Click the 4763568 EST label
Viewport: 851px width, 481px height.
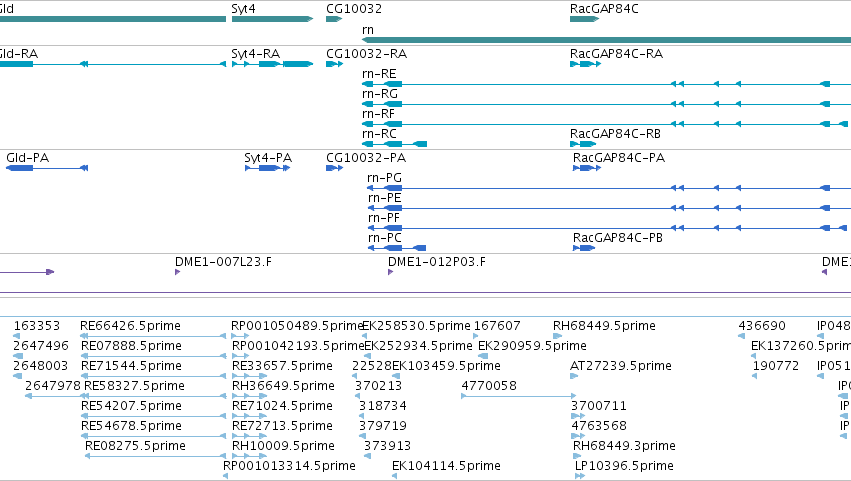point(599,426)
